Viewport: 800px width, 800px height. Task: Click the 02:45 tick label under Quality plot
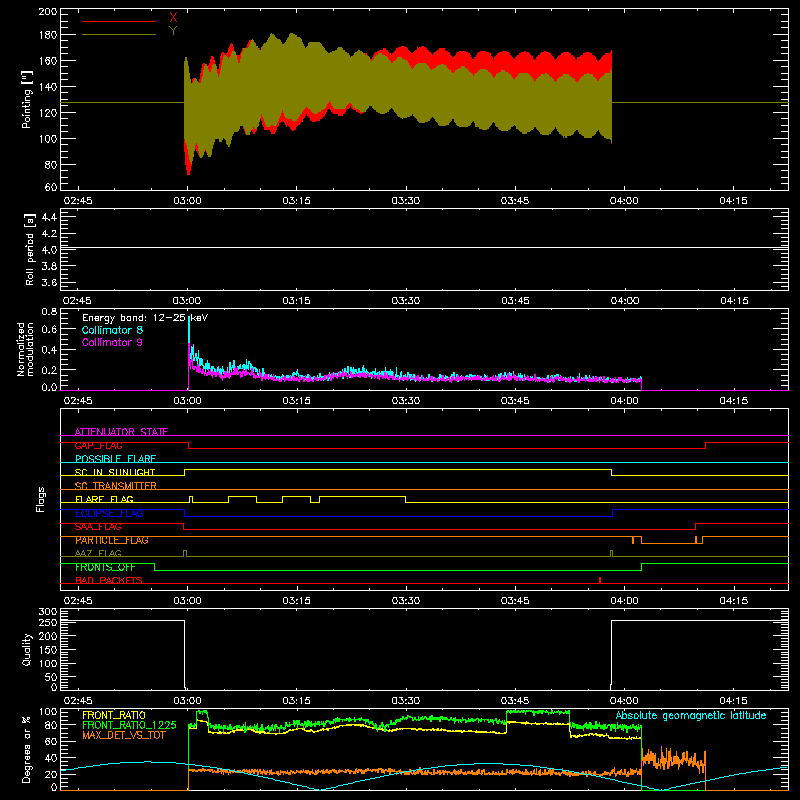[78, 701]
